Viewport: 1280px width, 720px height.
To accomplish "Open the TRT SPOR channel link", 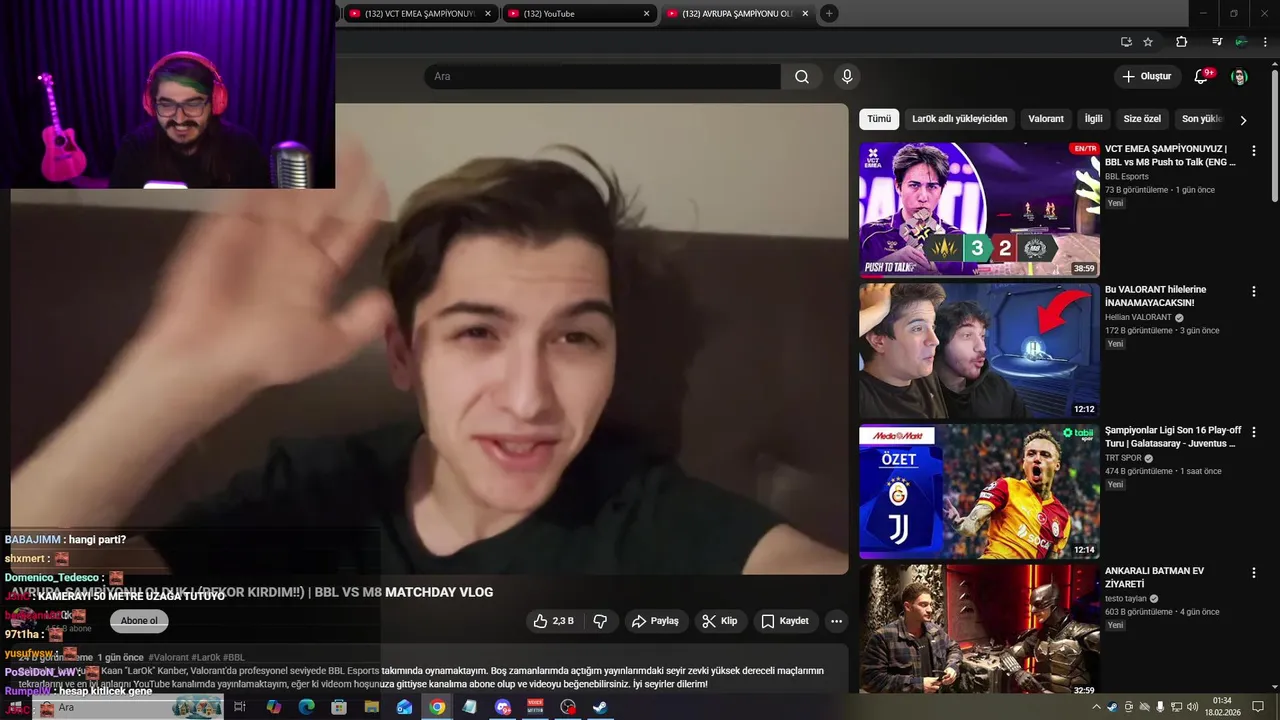I will click(1123, 459).
